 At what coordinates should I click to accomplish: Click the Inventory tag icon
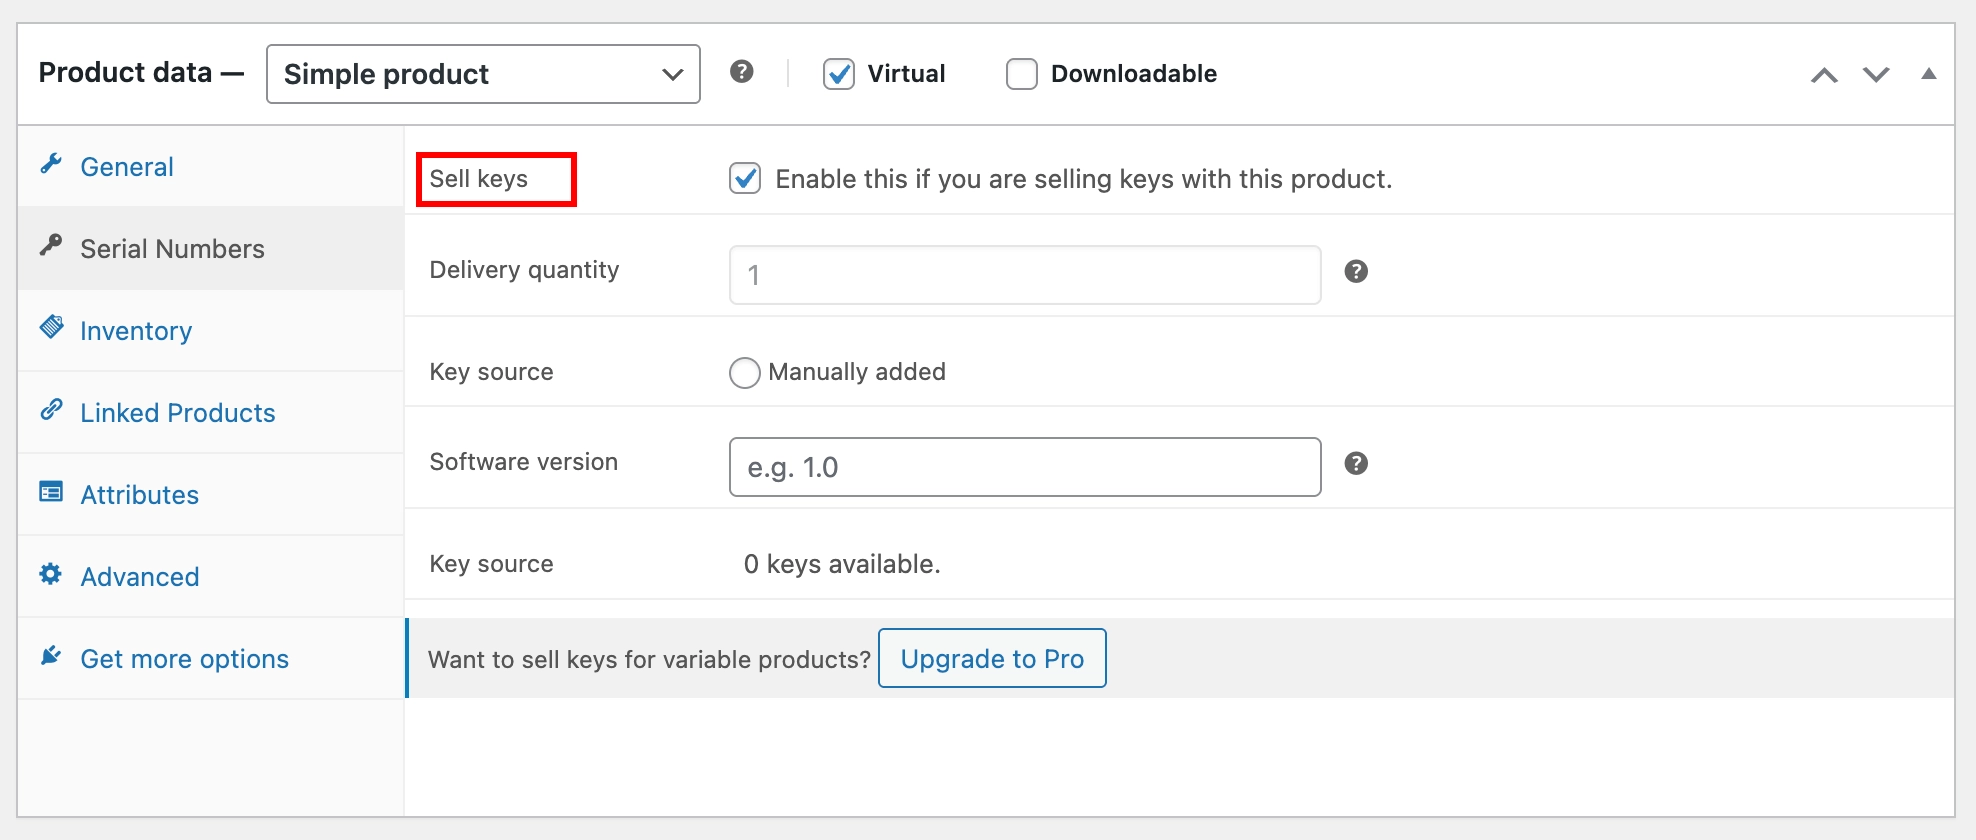click(51, 328)
